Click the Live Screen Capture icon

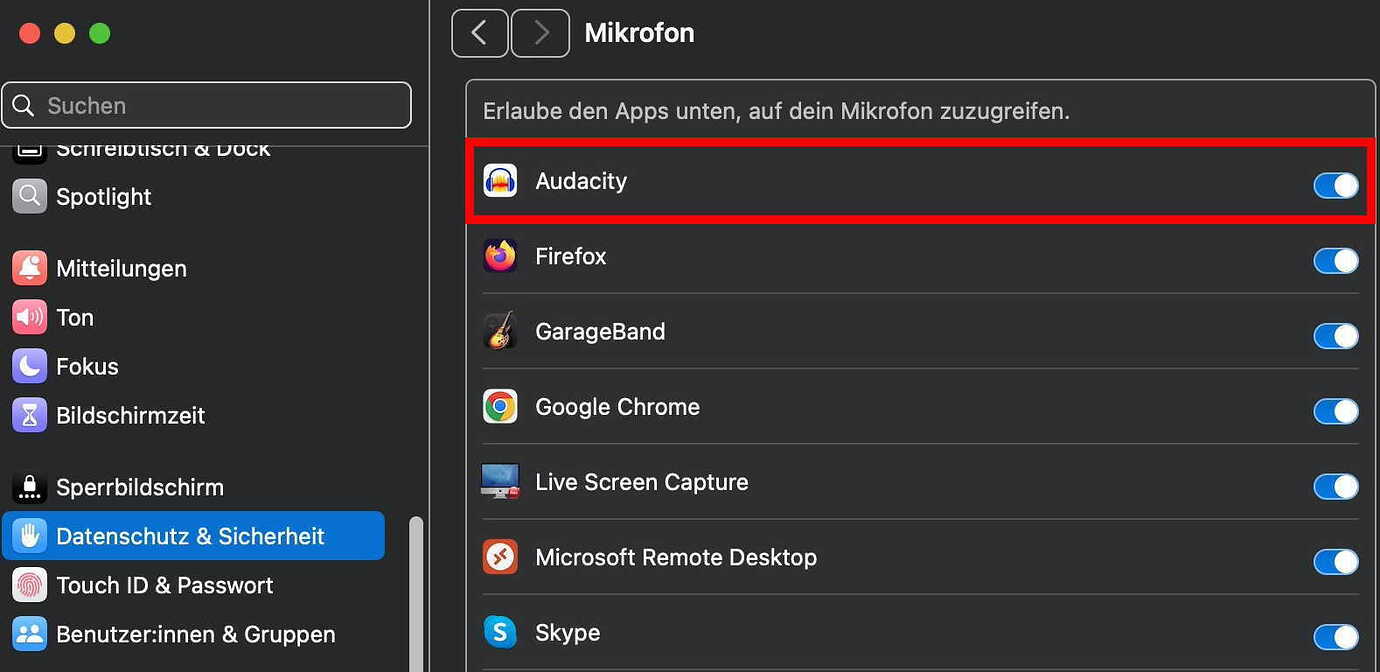[500, 482]
